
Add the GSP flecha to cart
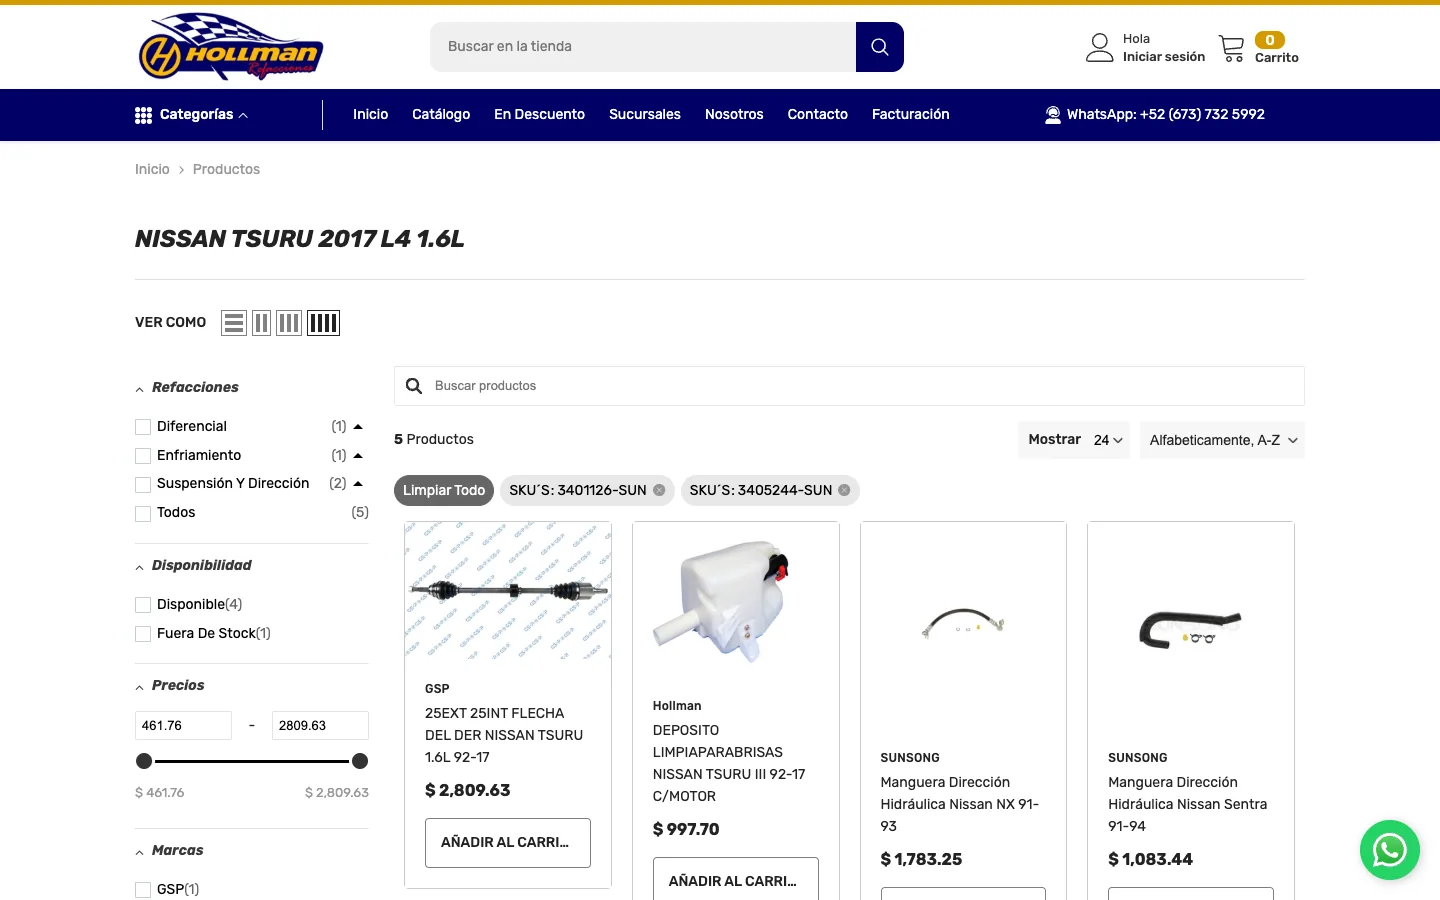pos(508,843)
